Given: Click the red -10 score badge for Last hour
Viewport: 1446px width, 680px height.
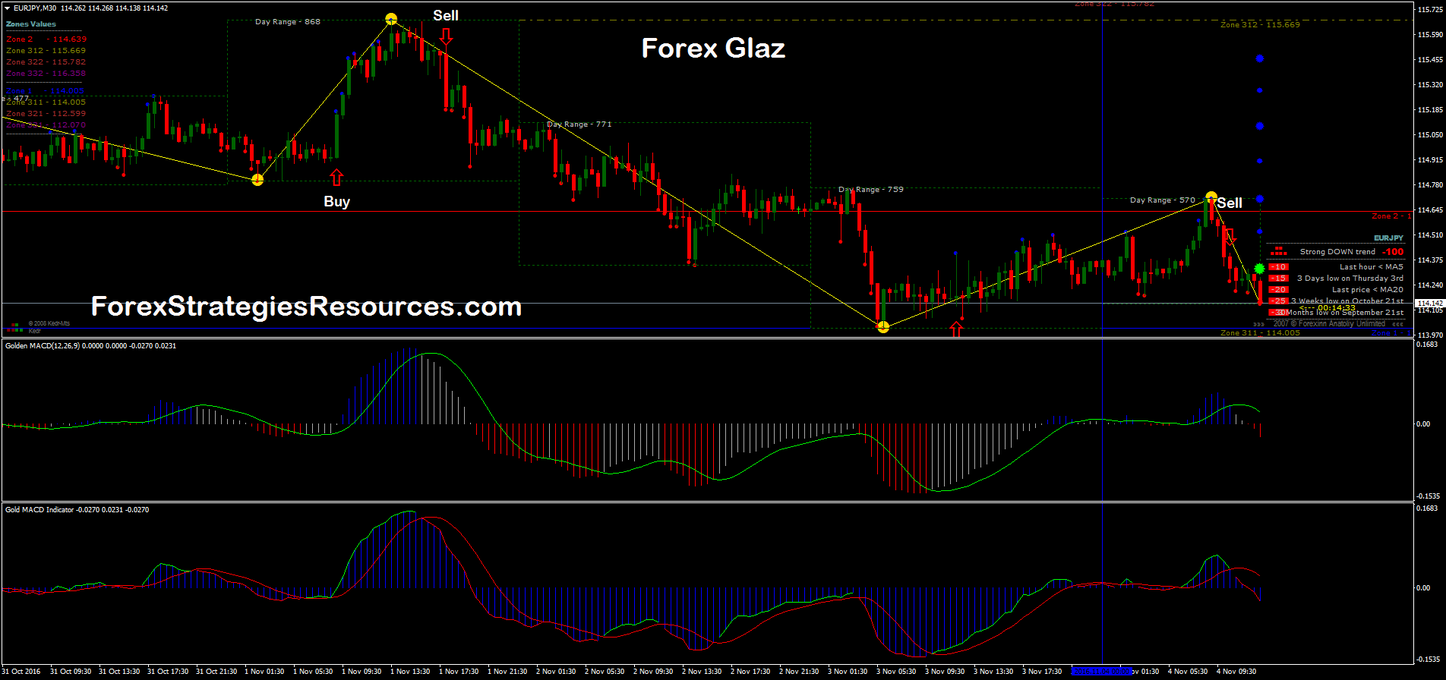Looking at the screenshot, I should click(1277, 266).
